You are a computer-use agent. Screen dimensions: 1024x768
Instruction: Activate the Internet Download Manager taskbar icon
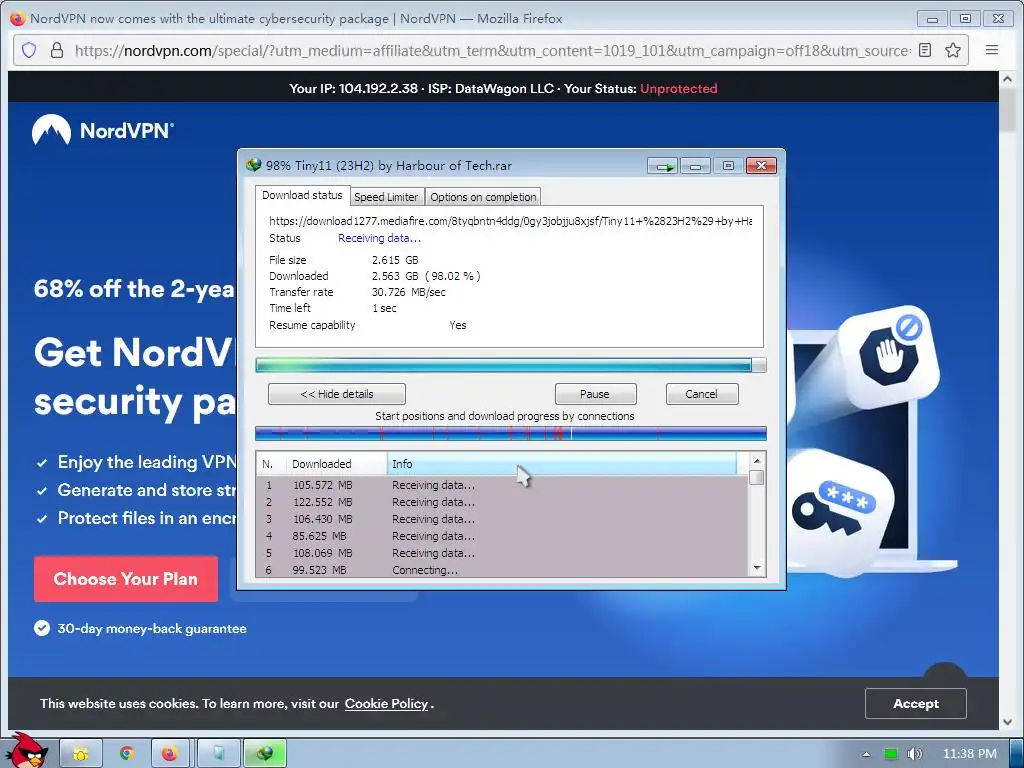coord(264,754)
